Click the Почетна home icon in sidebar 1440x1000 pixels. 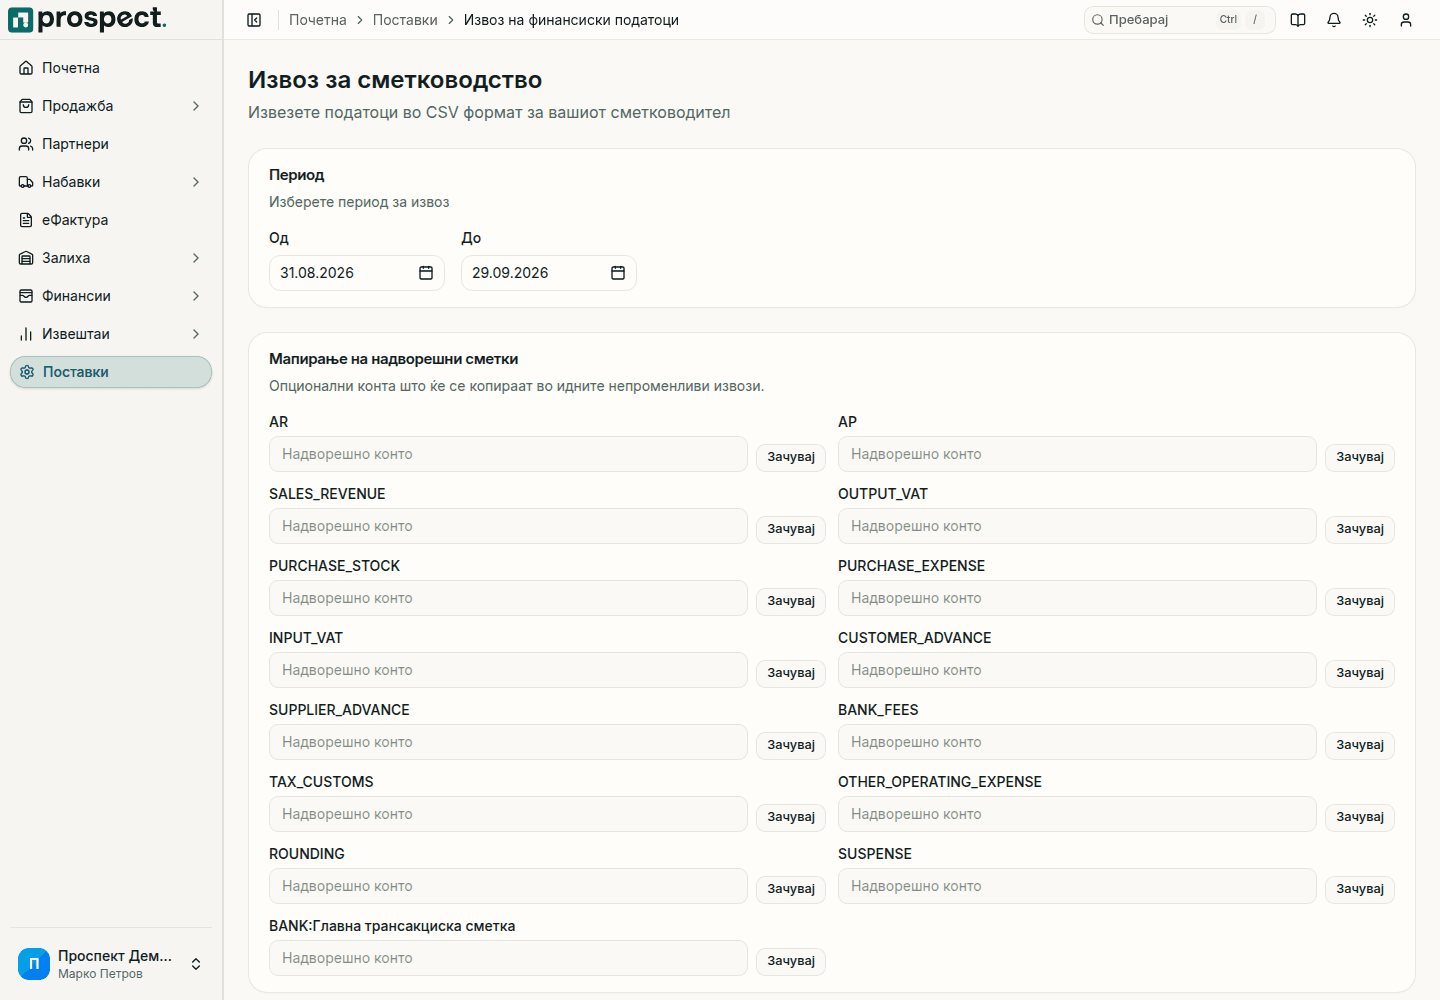pyautogui.click(x=26, y=68)
